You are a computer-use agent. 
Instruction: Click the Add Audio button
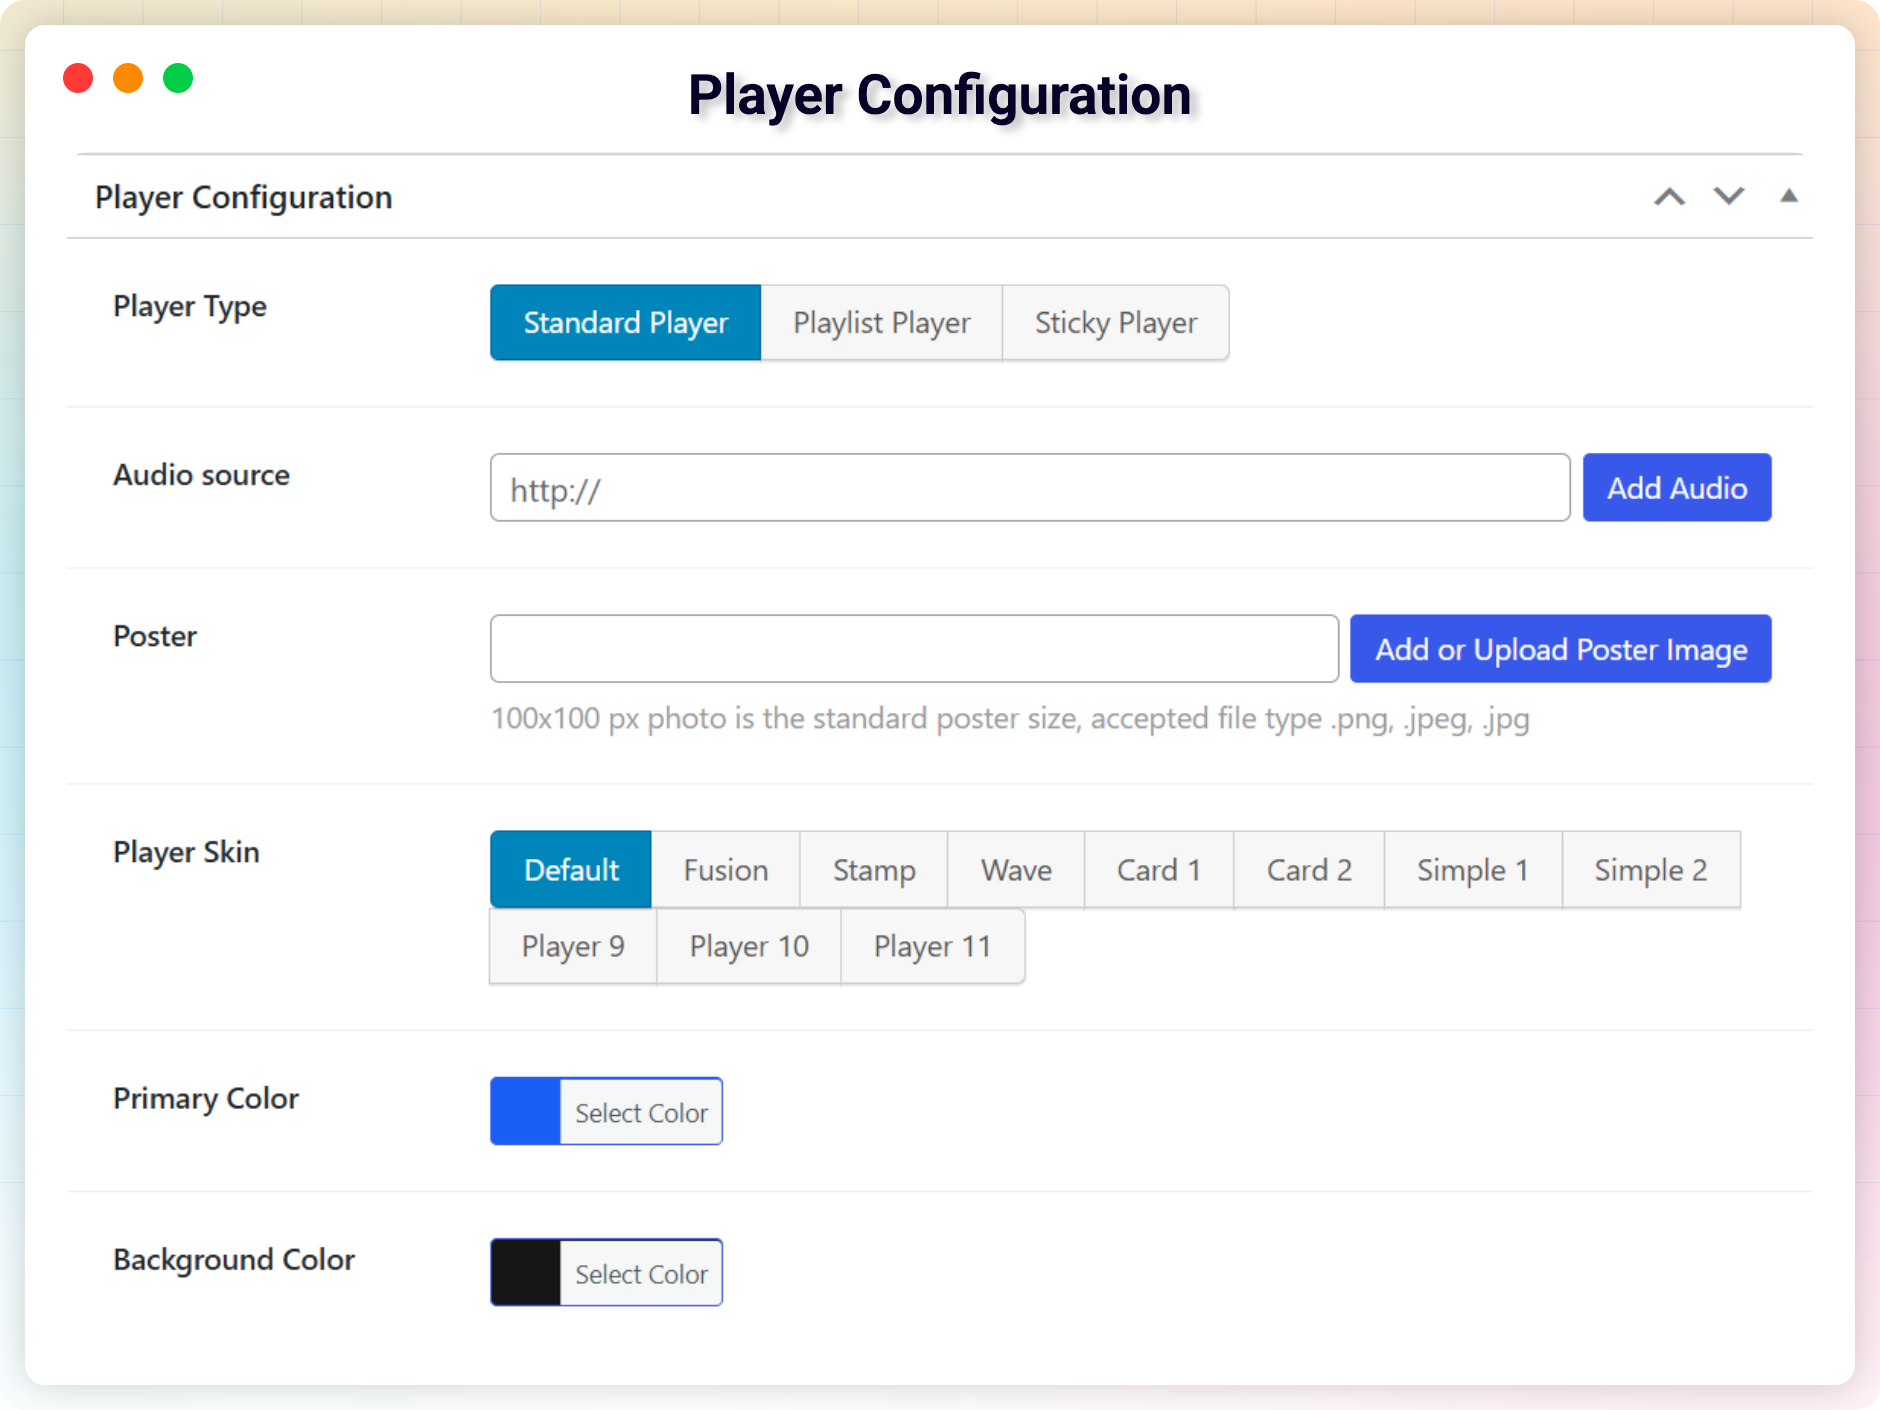[1677, 488]
